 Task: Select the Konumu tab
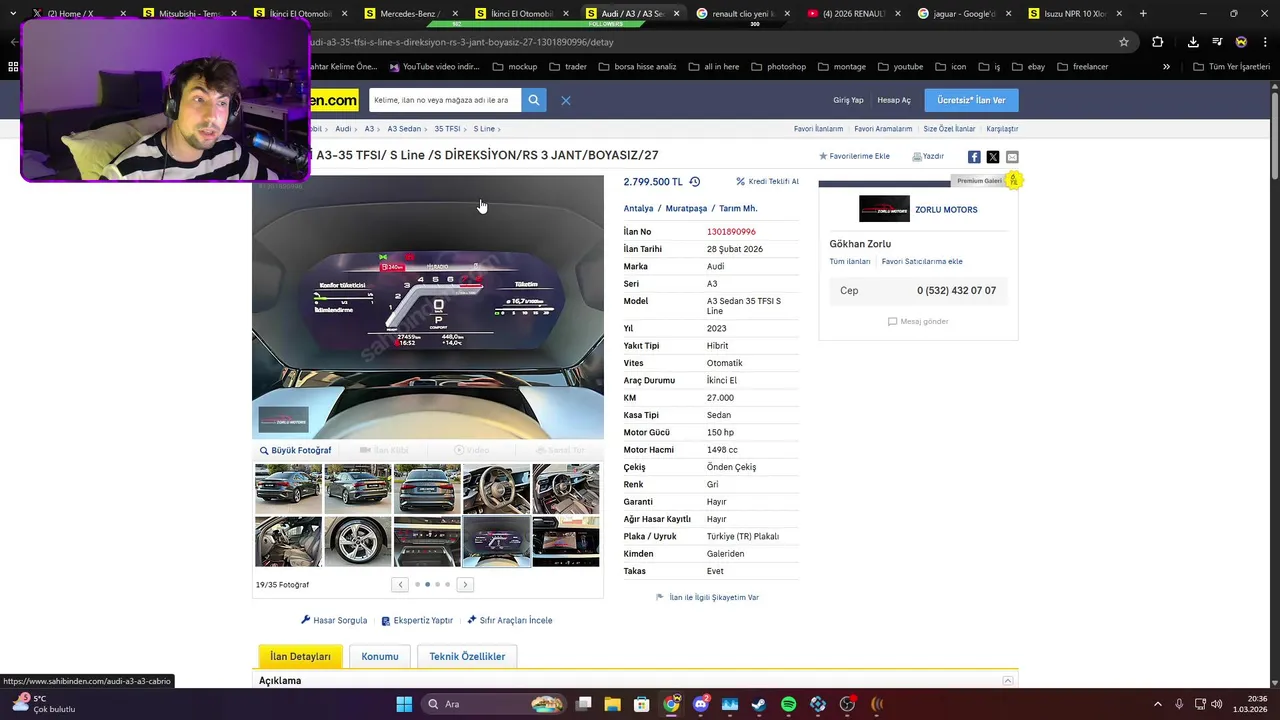click(x=380, y=657)
